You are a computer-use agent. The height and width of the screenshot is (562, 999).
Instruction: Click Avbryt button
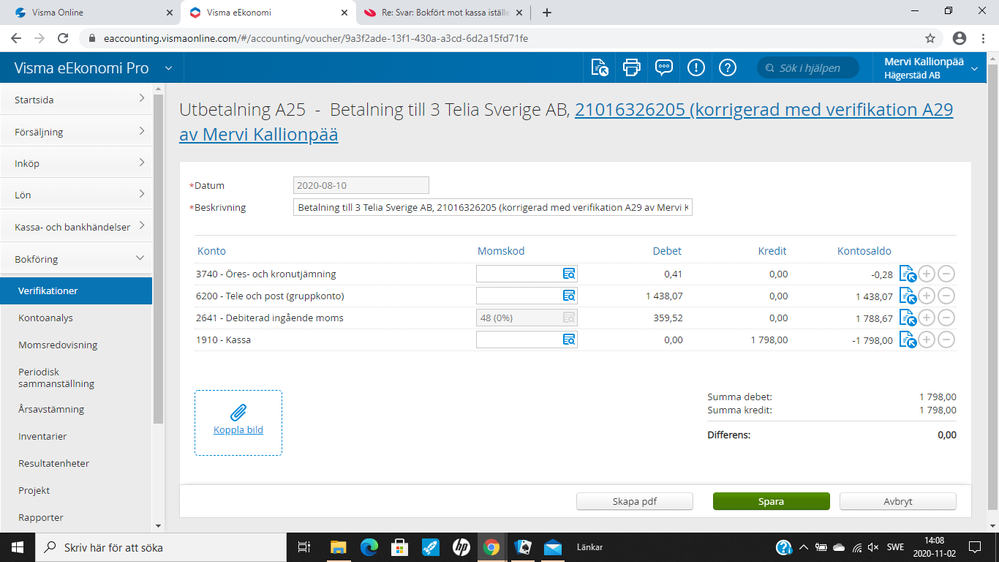pyautogui.click(x=898, y=501)
